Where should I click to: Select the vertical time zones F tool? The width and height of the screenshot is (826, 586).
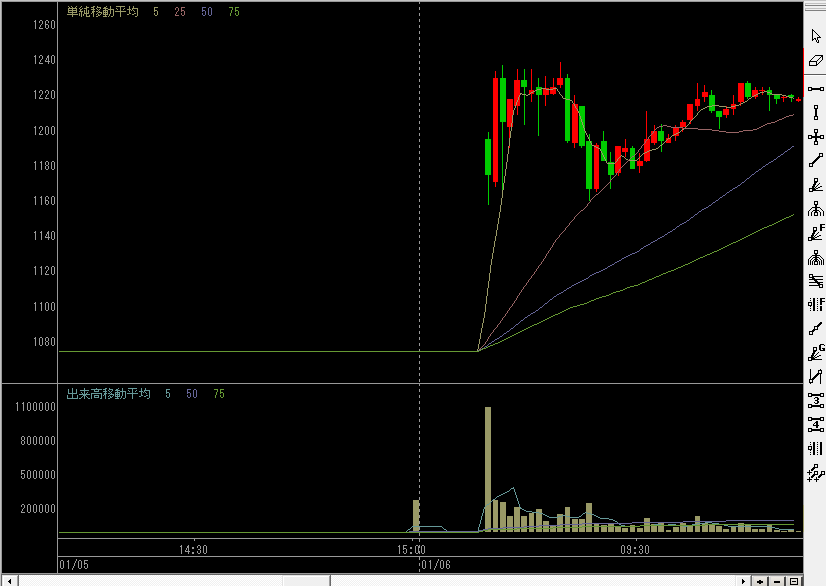click(815, 305)
